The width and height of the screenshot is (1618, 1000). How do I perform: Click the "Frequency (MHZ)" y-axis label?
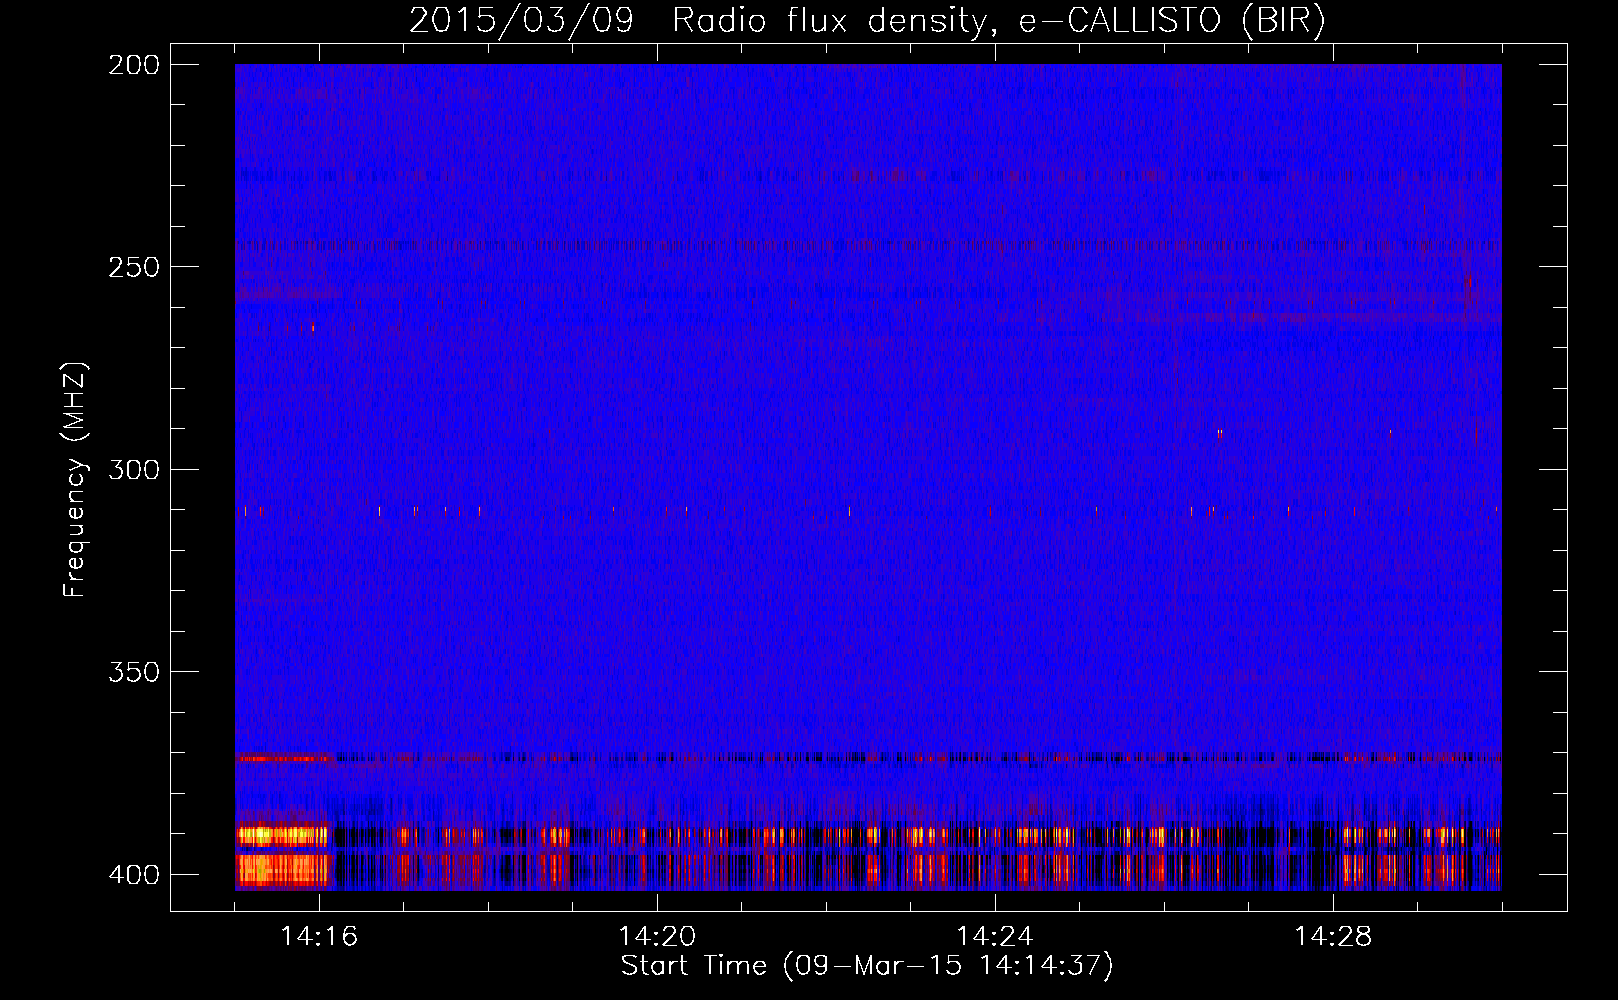tap(75, 480)
